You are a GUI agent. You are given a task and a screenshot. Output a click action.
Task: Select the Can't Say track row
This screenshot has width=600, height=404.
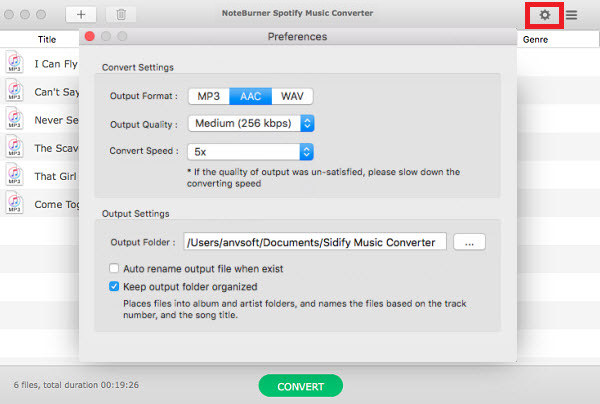tap(40, 90)
